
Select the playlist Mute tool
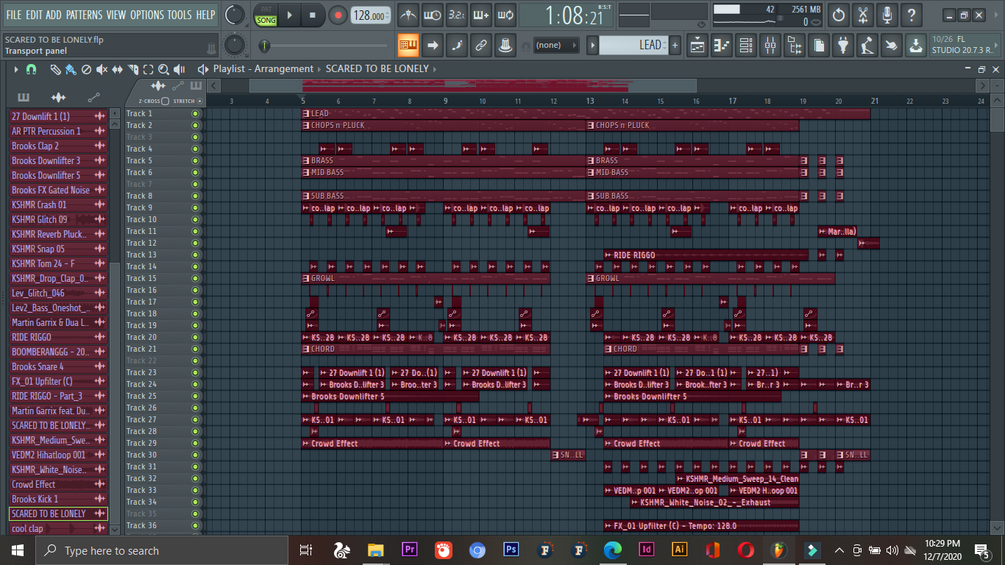click(101, 69)
